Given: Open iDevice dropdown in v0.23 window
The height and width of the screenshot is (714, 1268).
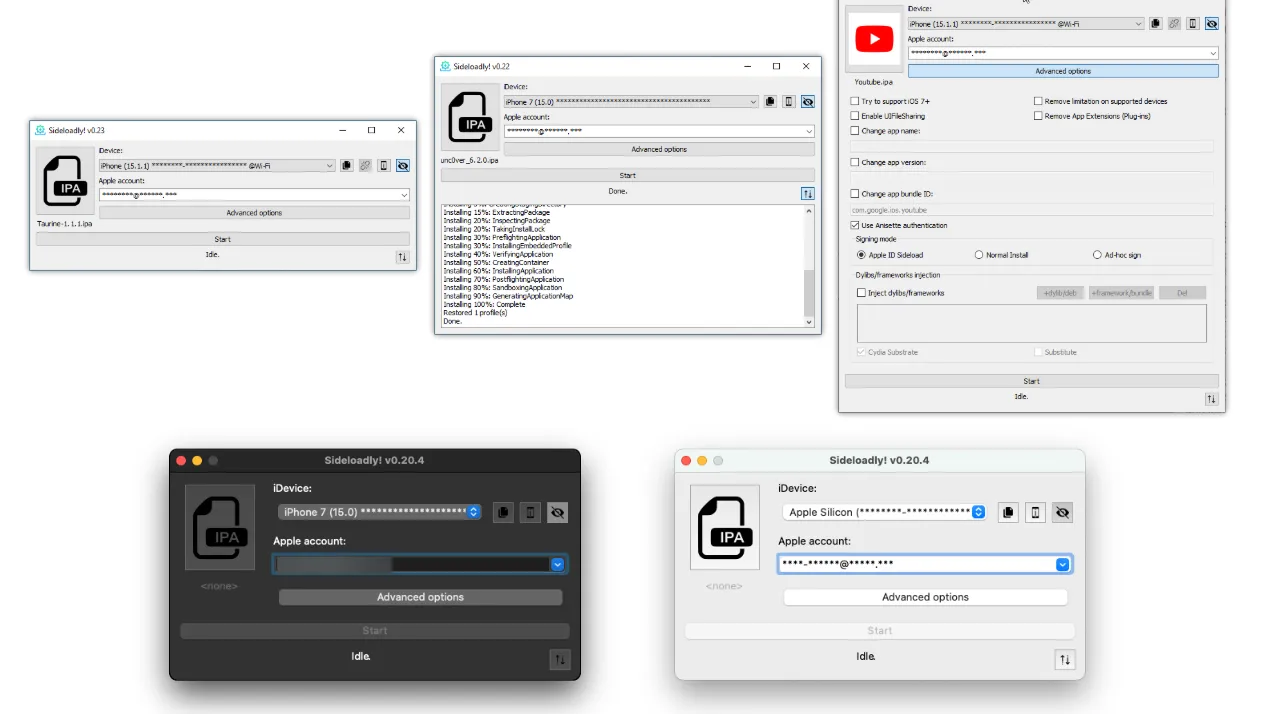Looking at the screenshot, I should click(217, 166).
